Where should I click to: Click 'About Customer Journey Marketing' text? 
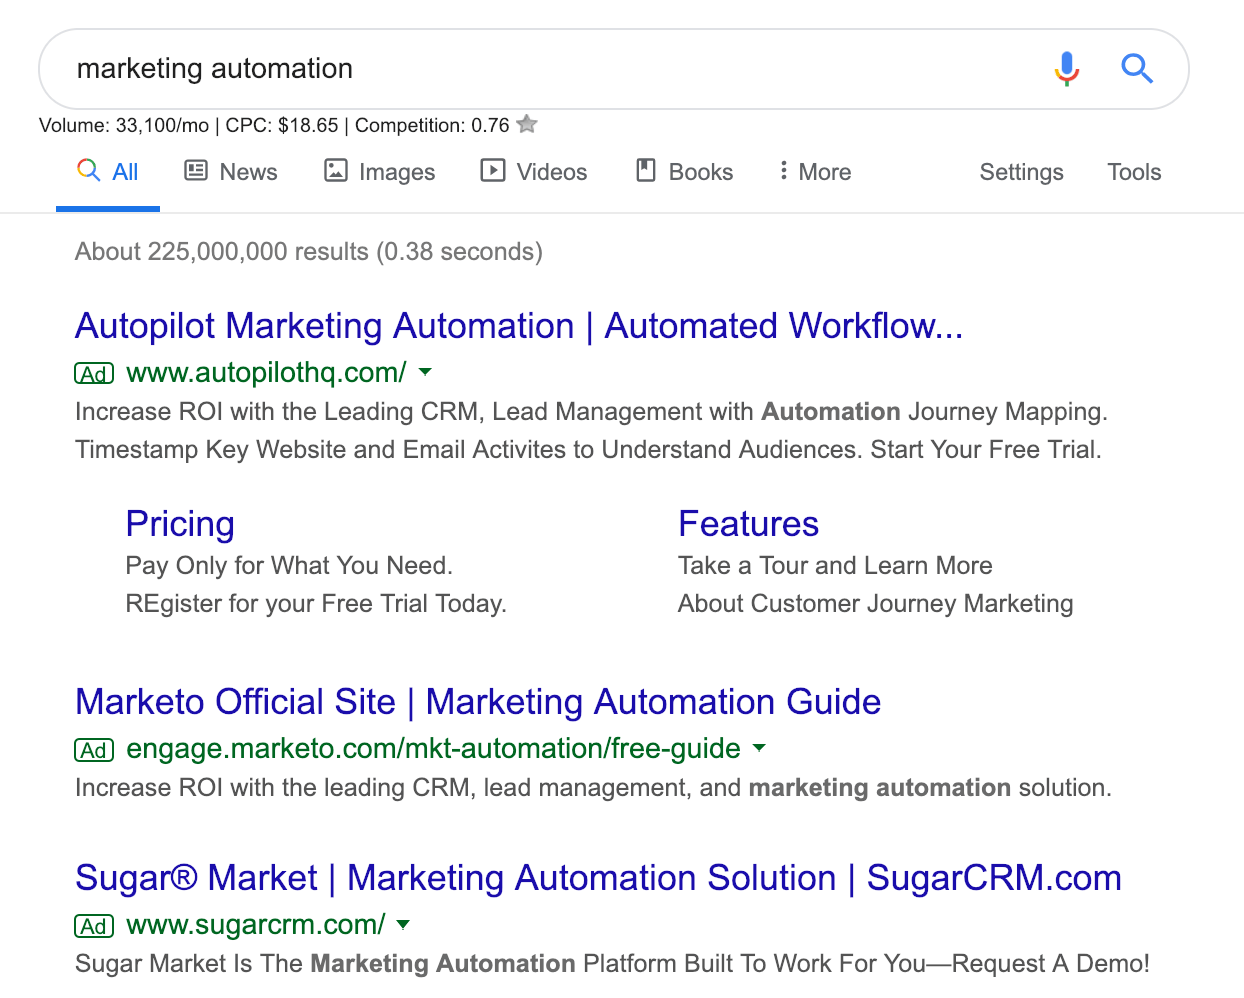[x=876, y=604]
